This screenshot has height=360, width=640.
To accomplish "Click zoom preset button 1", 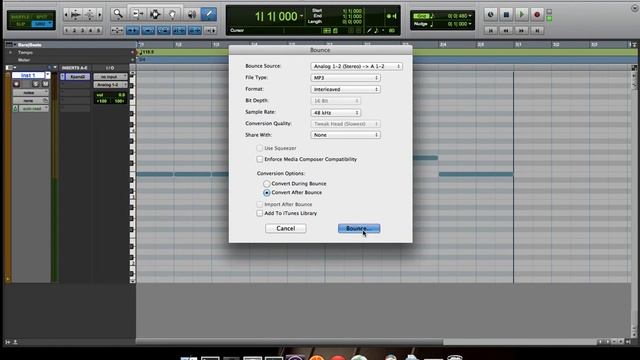I will [67, 30].
